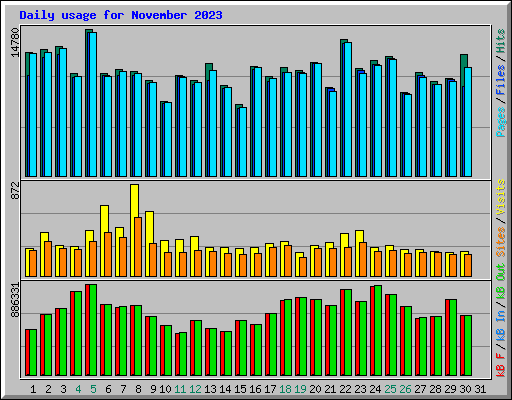The height and width of the screenshot is (400, 512).
Task: Click the 'Sites' legend label
Action: (x=501, y=242)
